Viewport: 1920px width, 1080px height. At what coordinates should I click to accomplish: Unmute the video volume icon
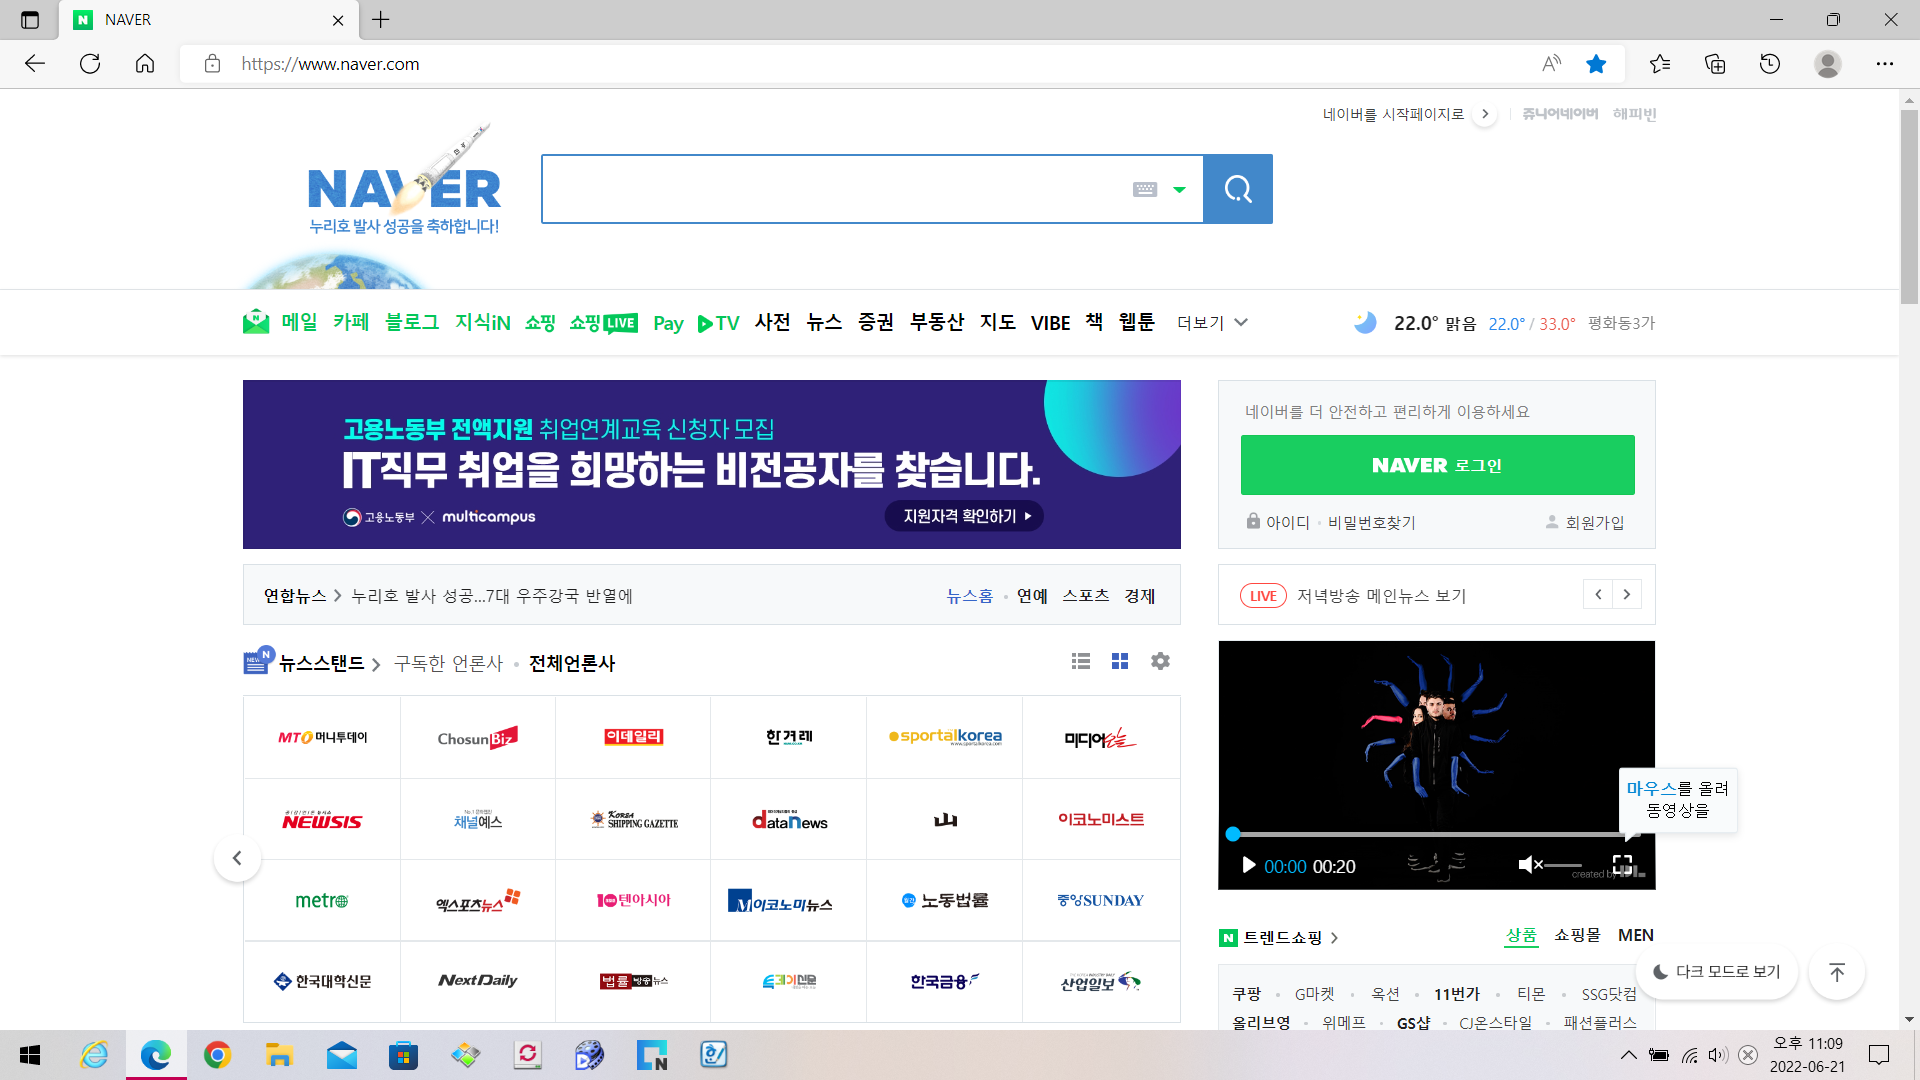tap(1530, 865)
